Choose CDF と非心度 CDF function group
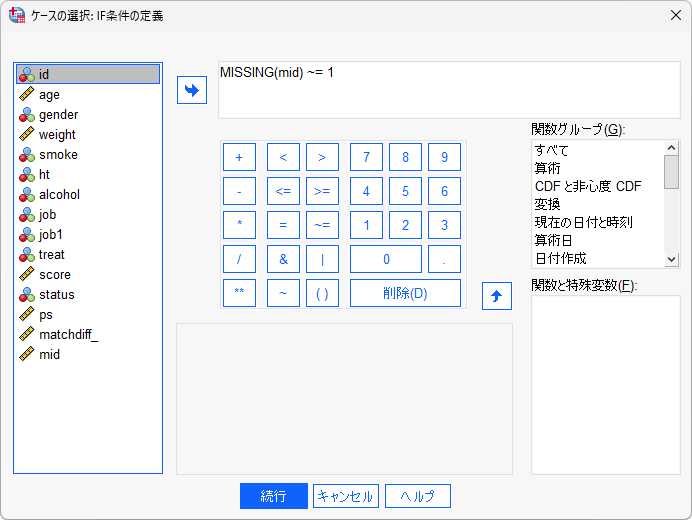The height and width of the screenshot is (520, 692). [588, 186]
